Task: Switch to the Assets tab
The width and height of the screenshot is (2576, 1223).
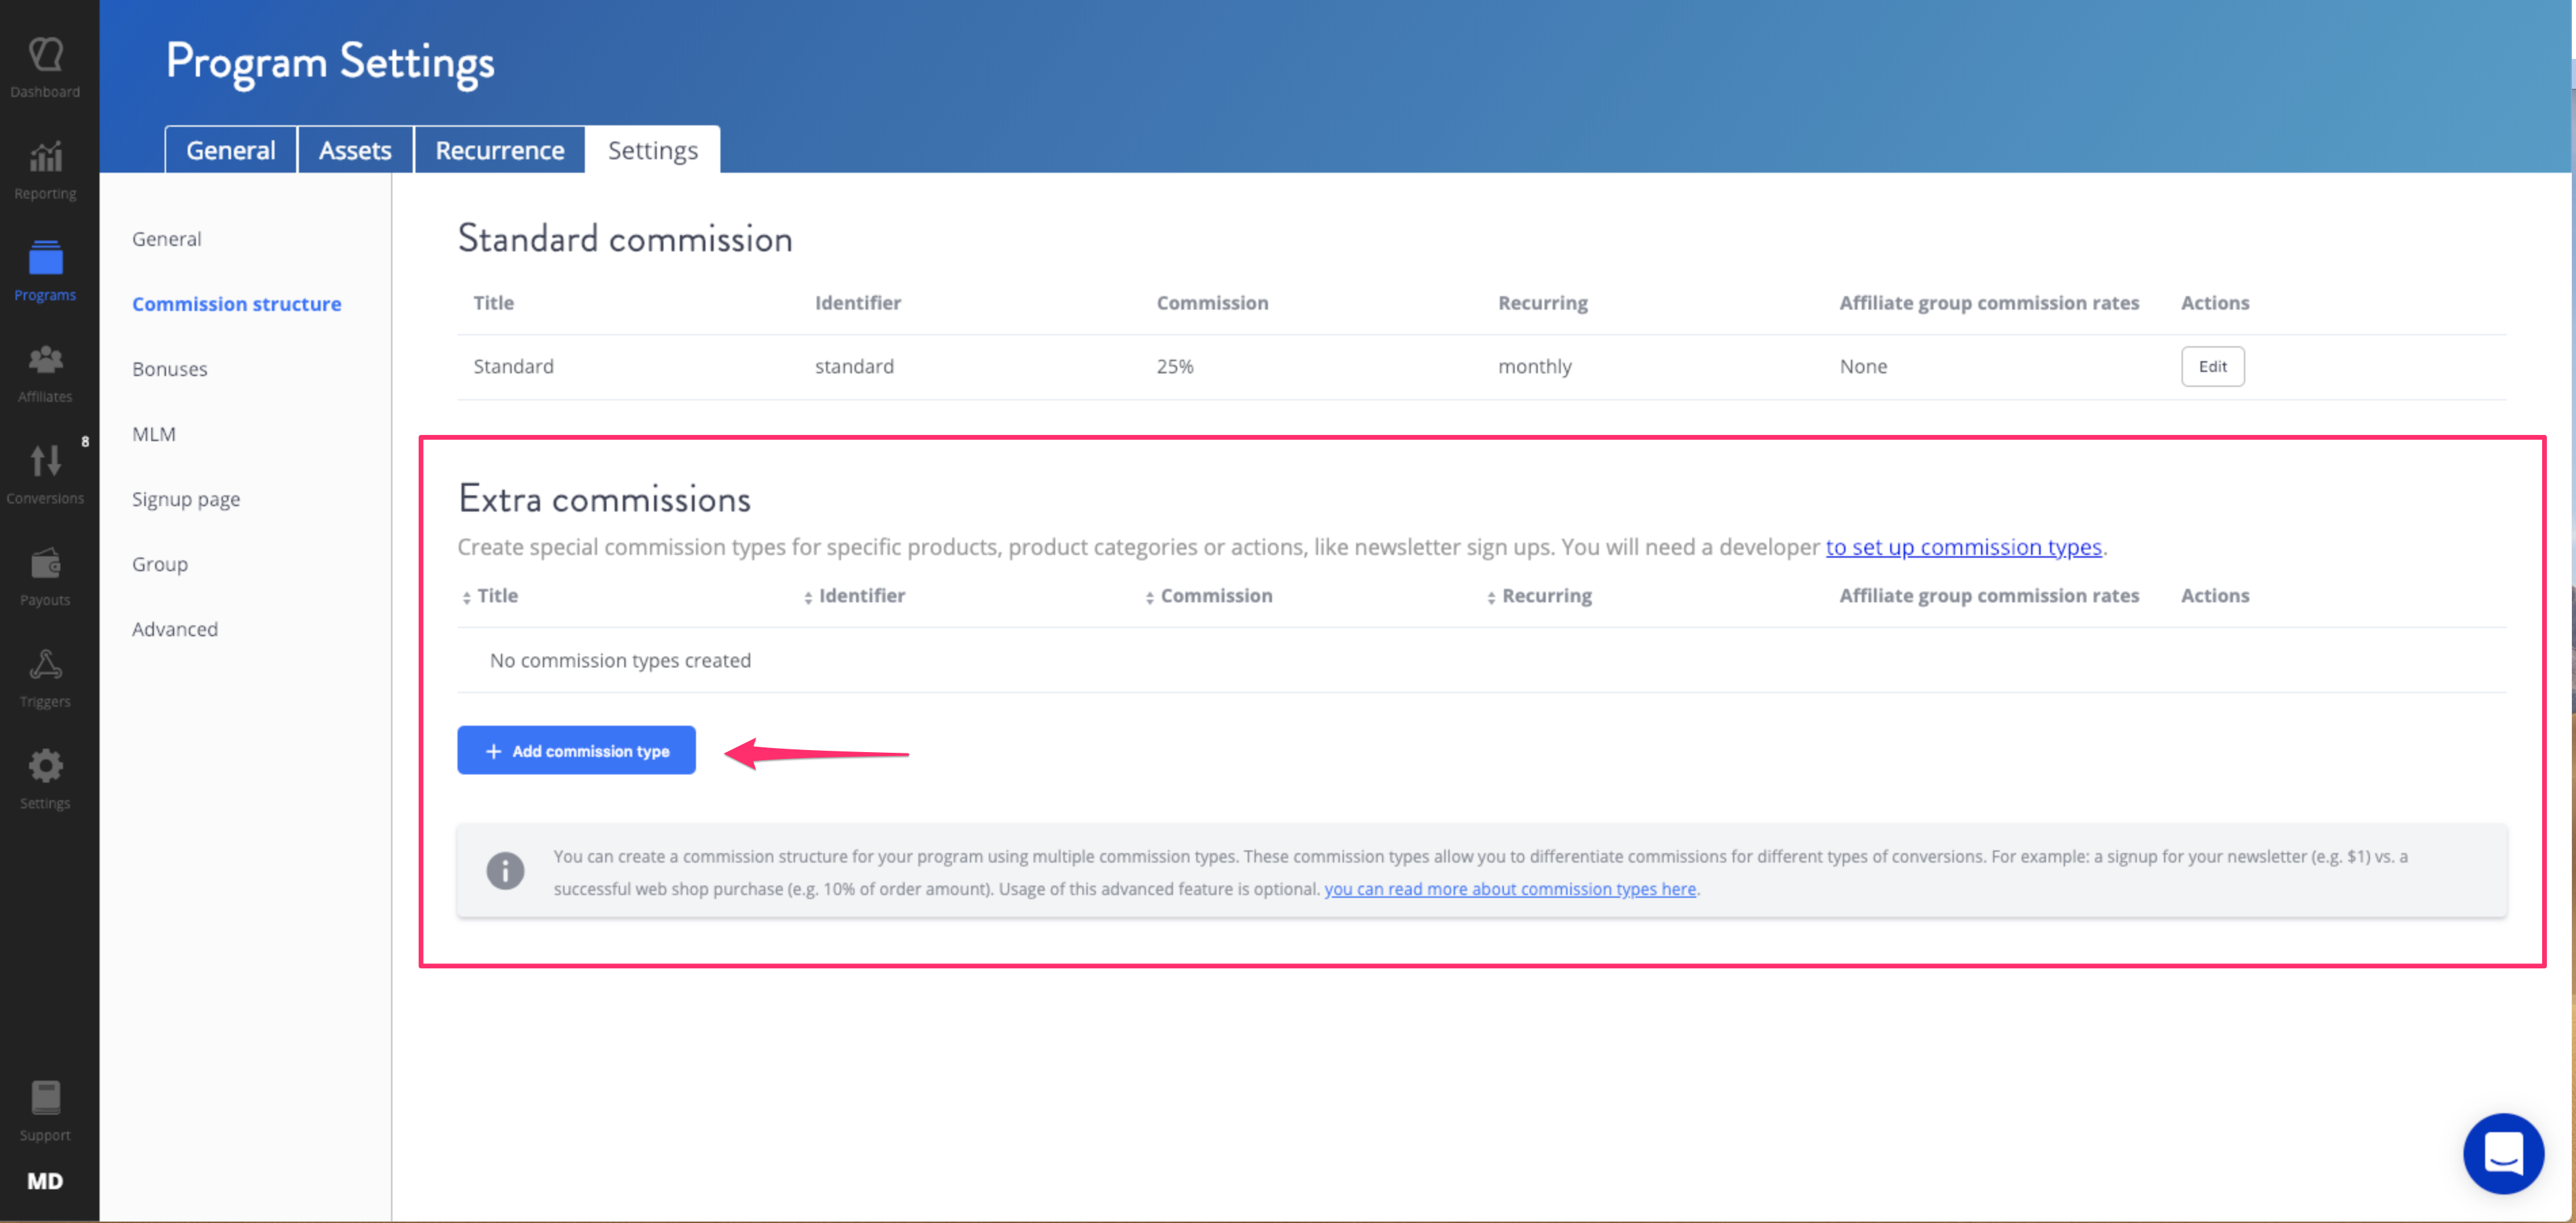Action: tap(355, 150)
